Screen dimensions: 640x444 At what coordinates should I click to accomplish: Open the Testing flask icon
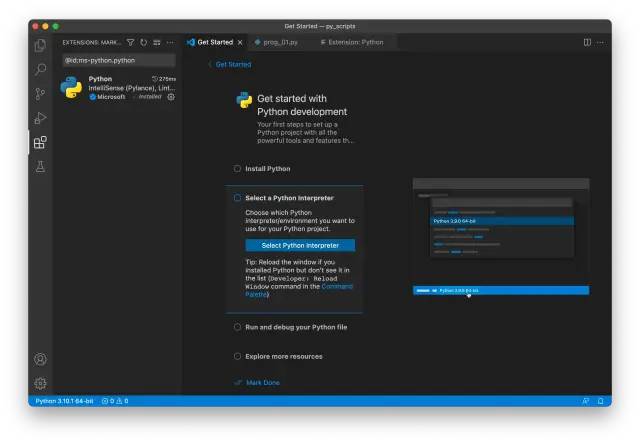tap(40, 166)
